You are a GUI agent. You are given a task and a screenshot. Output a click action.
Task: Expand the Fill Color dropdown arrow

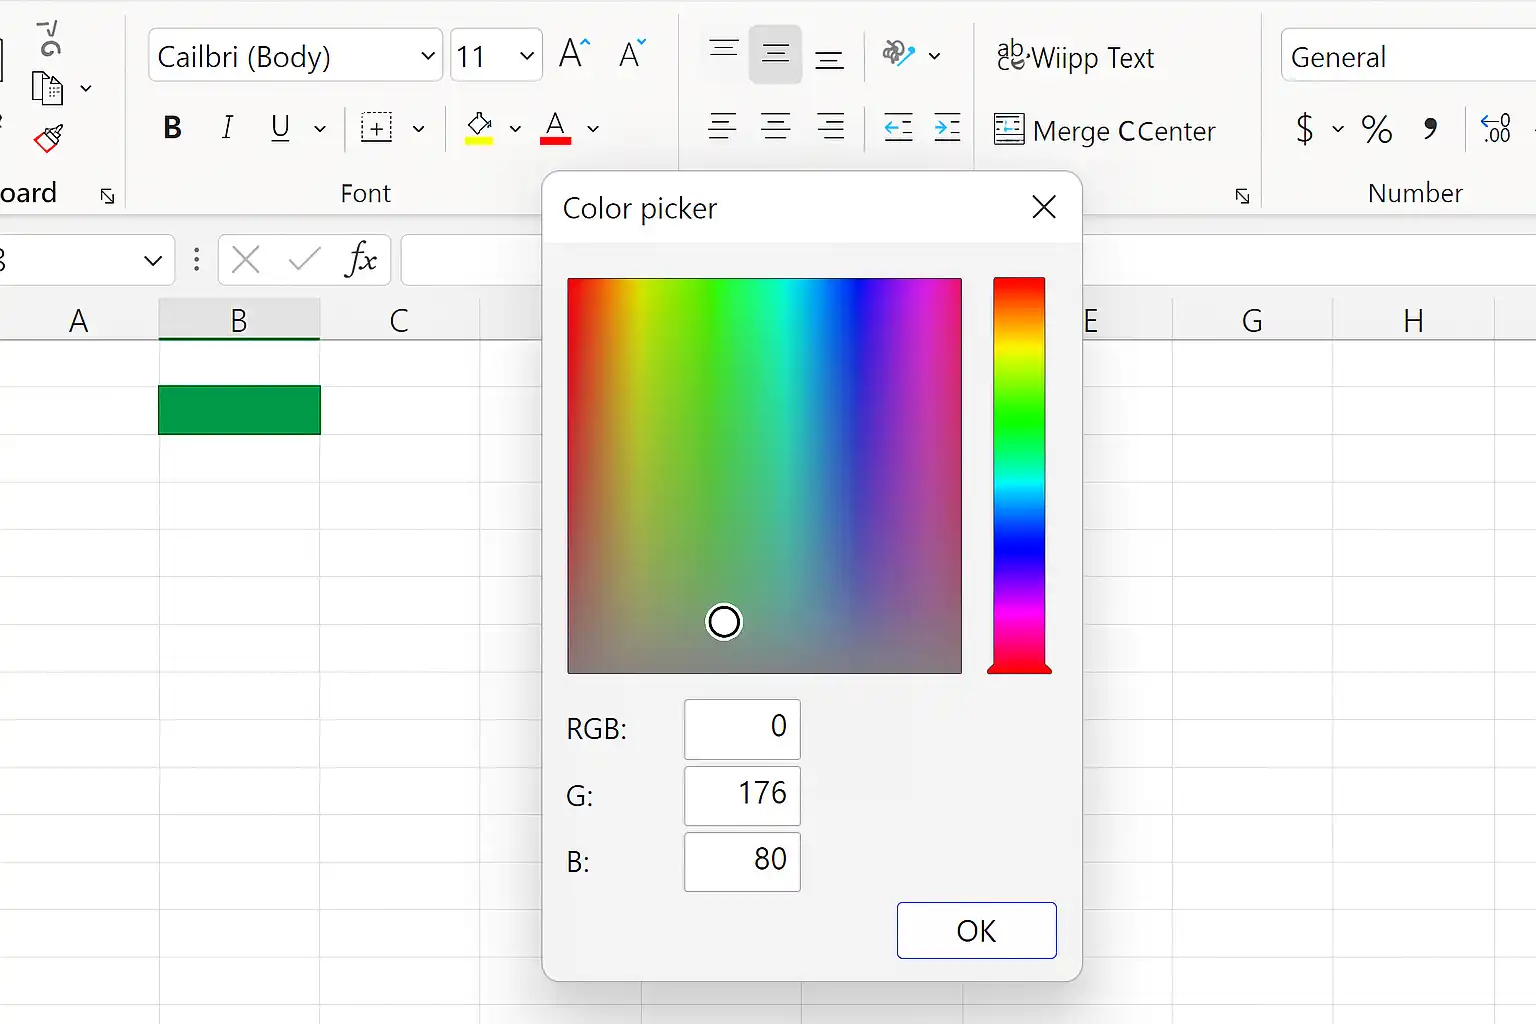[x=515, y=129]
